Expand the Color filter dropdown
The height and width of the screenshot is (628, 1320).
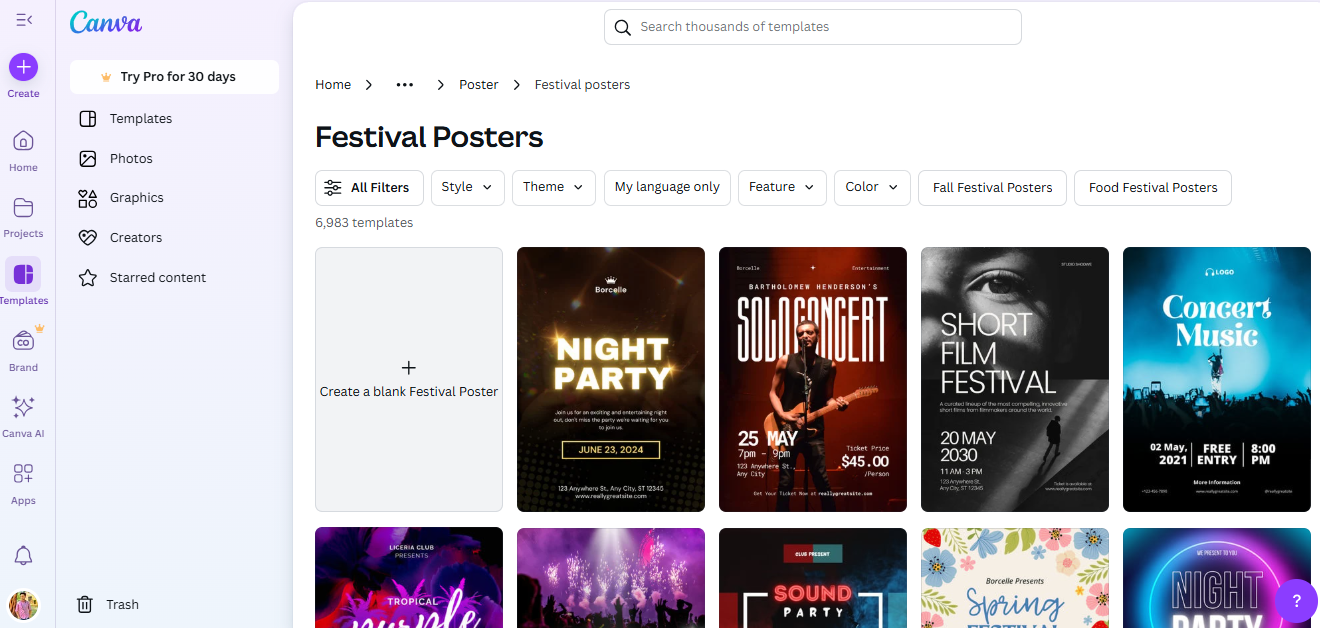[x=871, y=187]
